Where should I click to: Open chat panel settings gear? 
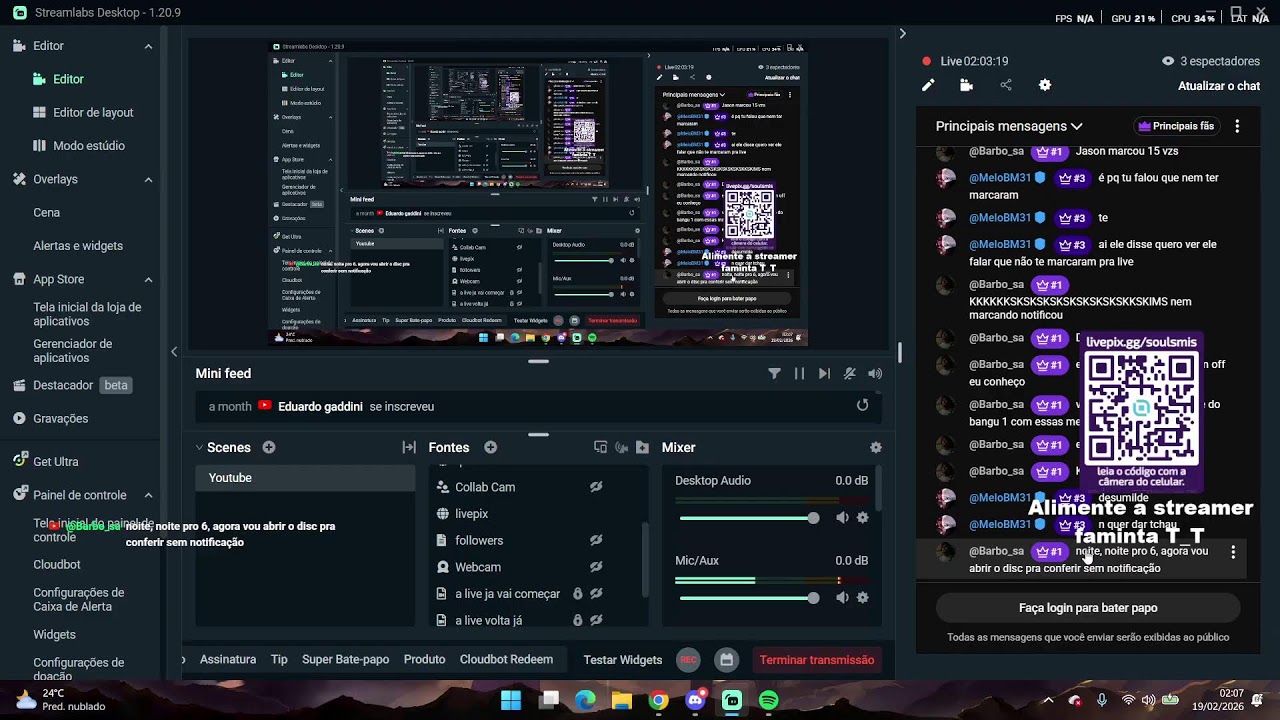click(x=1045, y=86)
